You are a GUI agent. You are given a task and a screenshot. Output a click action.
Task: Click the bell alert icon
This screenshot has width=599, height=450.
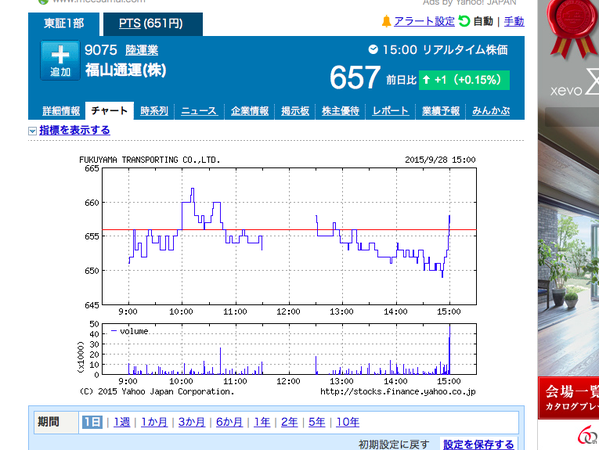[x=386, y=21]
